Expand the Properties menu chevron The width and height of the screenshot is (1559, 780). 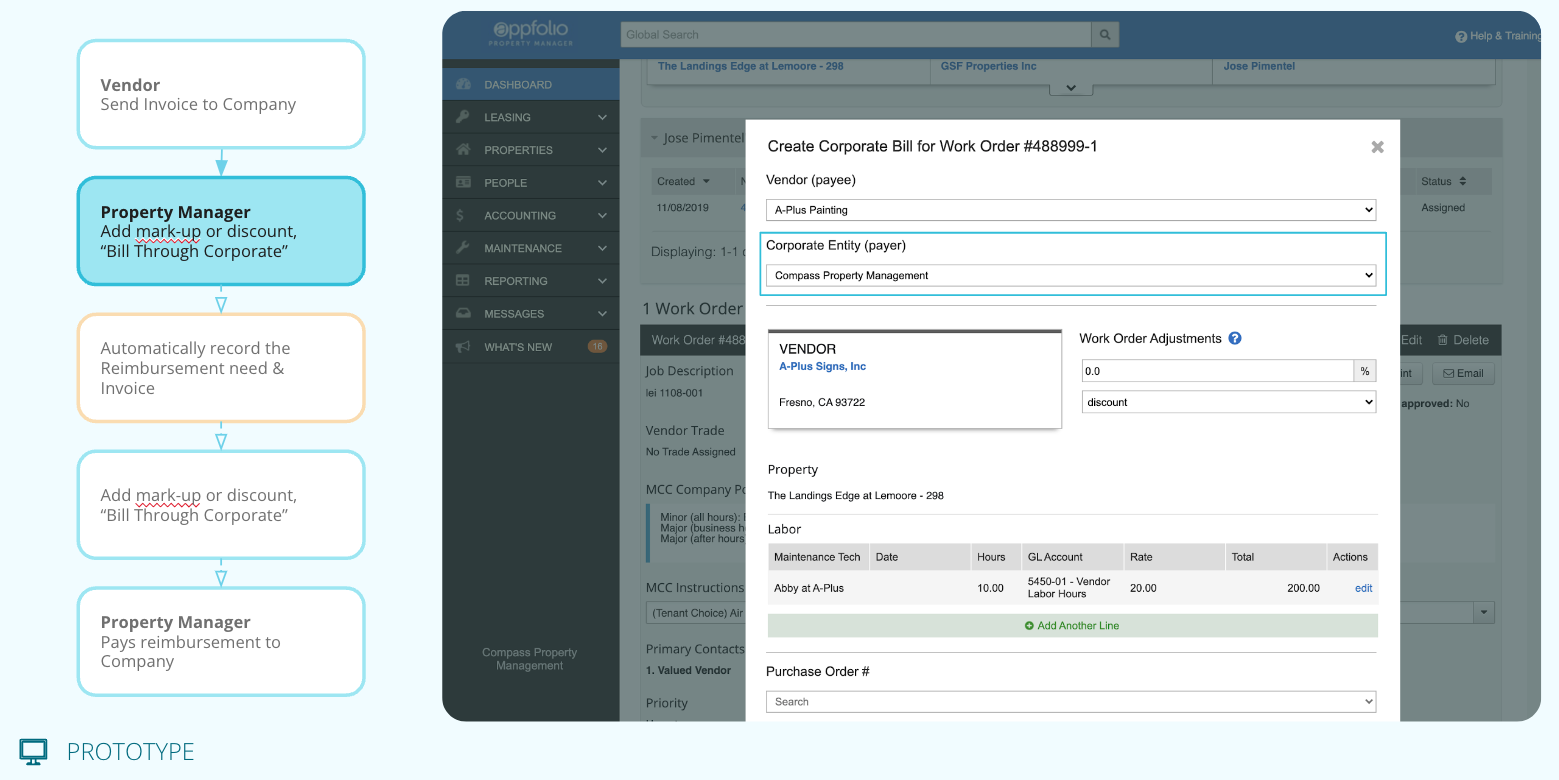click(602, 150)
